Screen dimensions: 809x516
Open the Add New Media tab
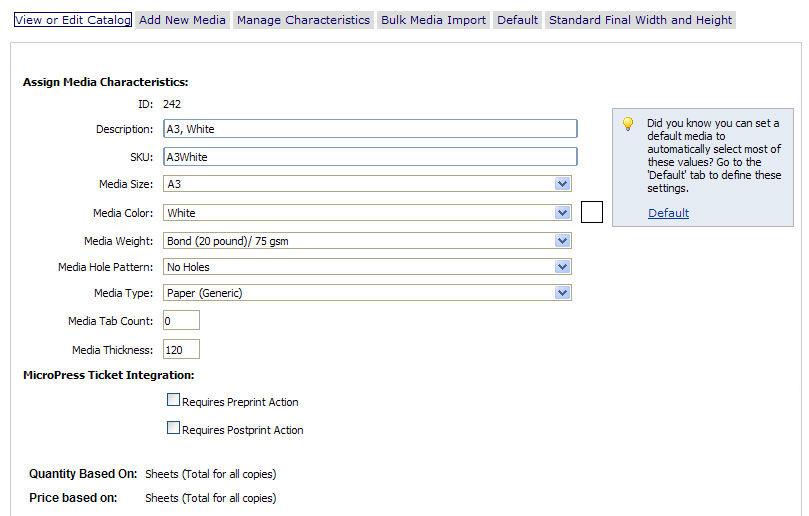point(183,20)
